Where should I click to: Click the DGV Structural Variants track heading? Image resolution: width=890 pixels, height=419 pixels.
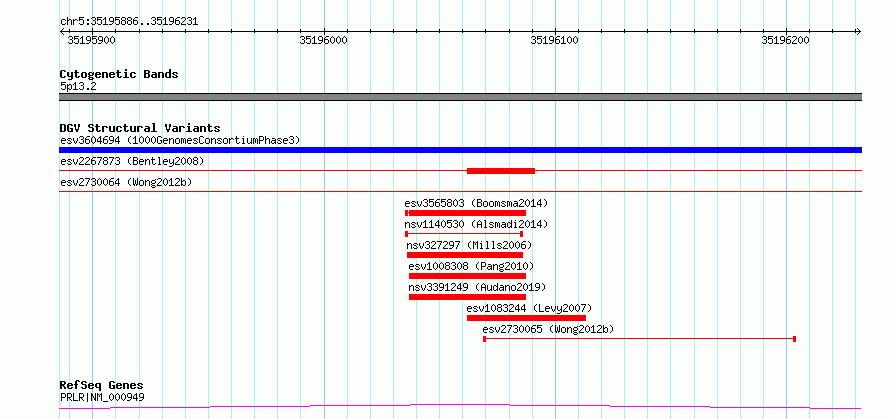pos(140,128)
